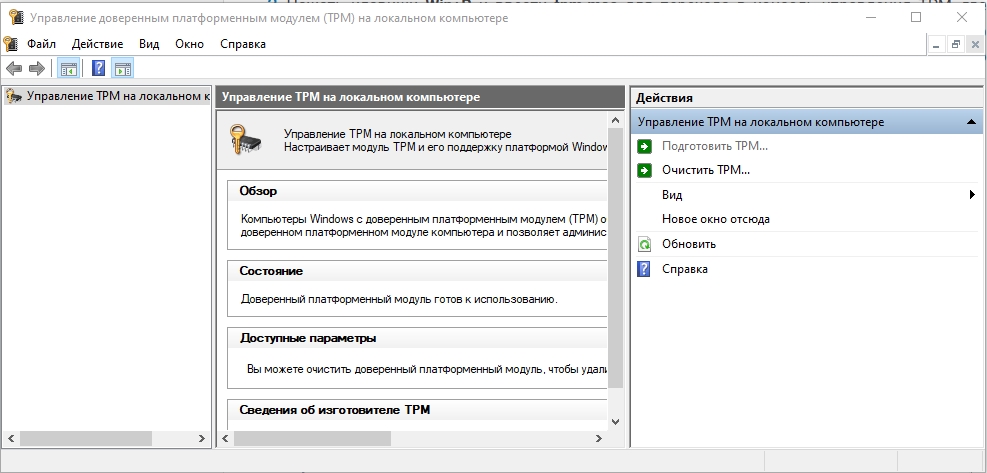Click the green arrow icon next to Очистить TPM
987x473 pixels.
tap(644, 171)
